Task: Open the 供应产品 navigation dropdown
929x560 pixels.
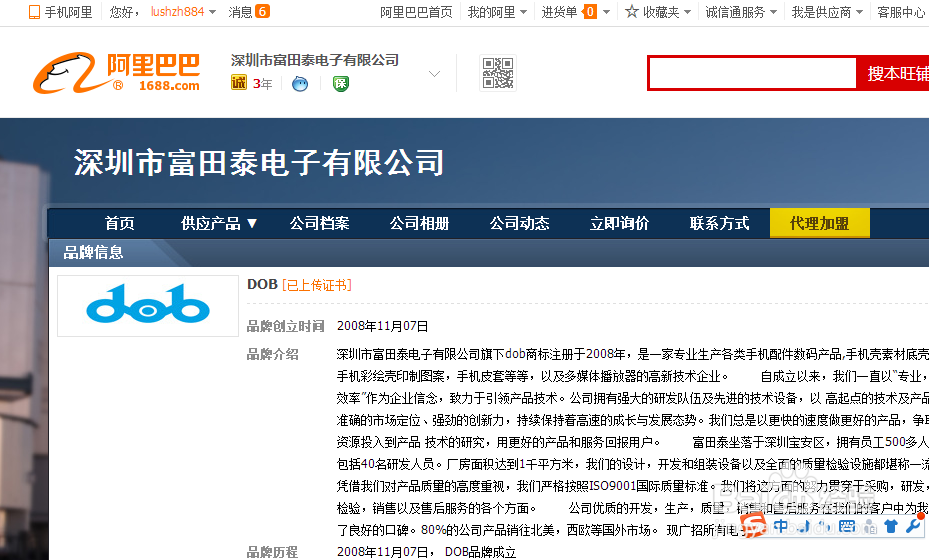Action: click(x=219, y=223)
